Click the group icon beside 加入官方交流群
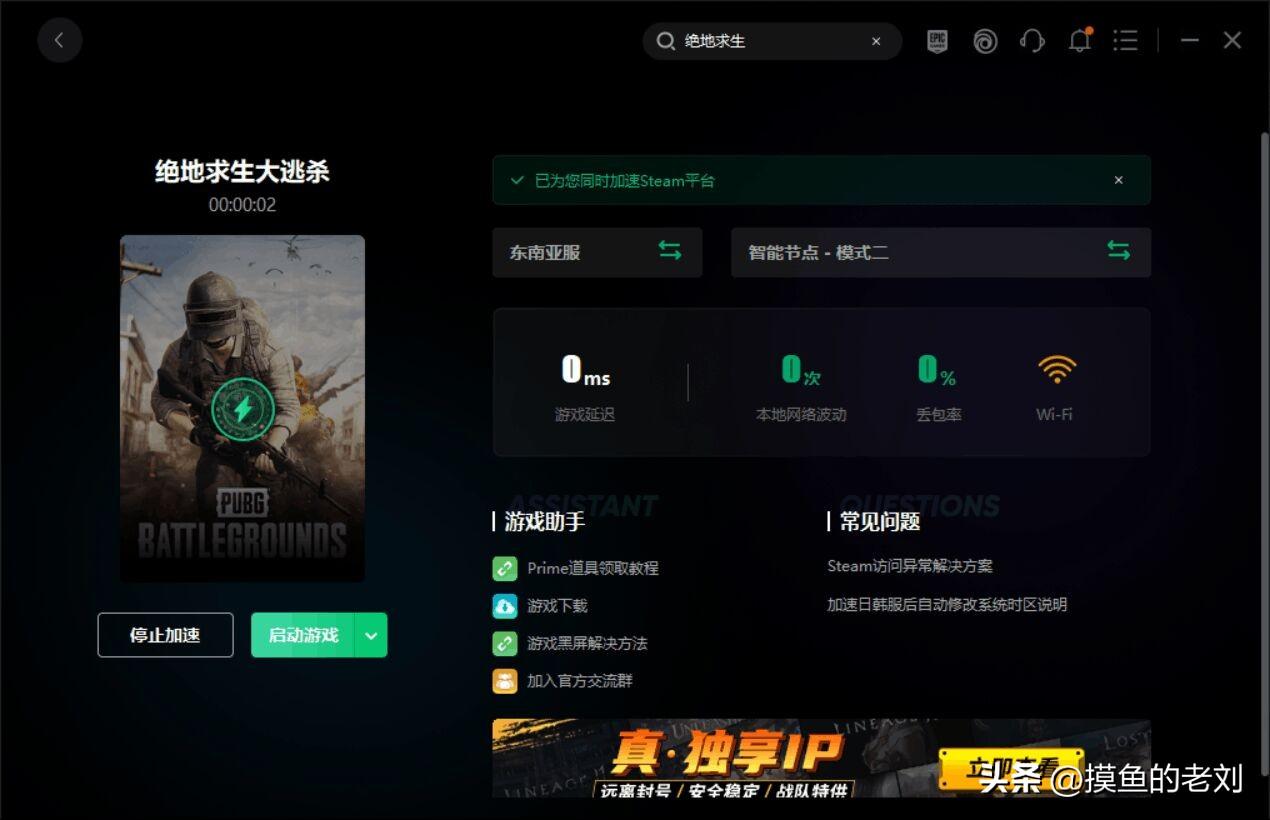 pos(505,682)
